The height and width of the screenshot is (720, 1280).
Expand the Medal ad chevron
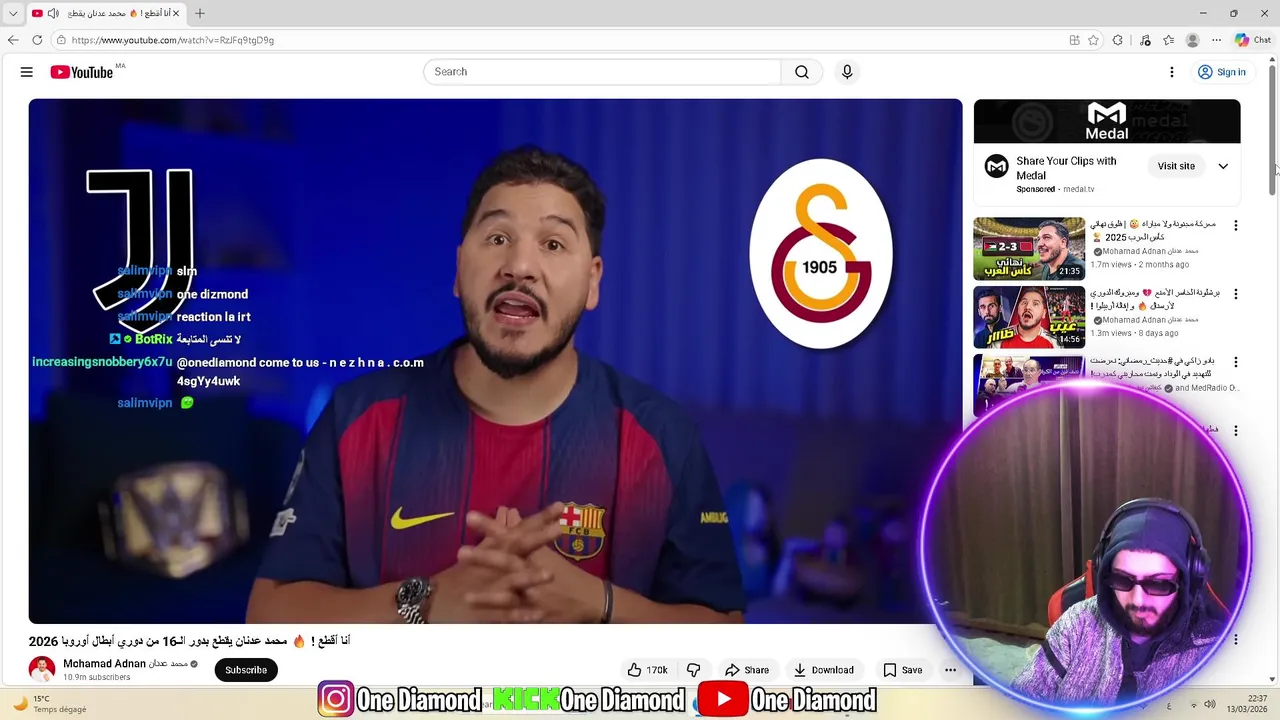pos(1223,166)
